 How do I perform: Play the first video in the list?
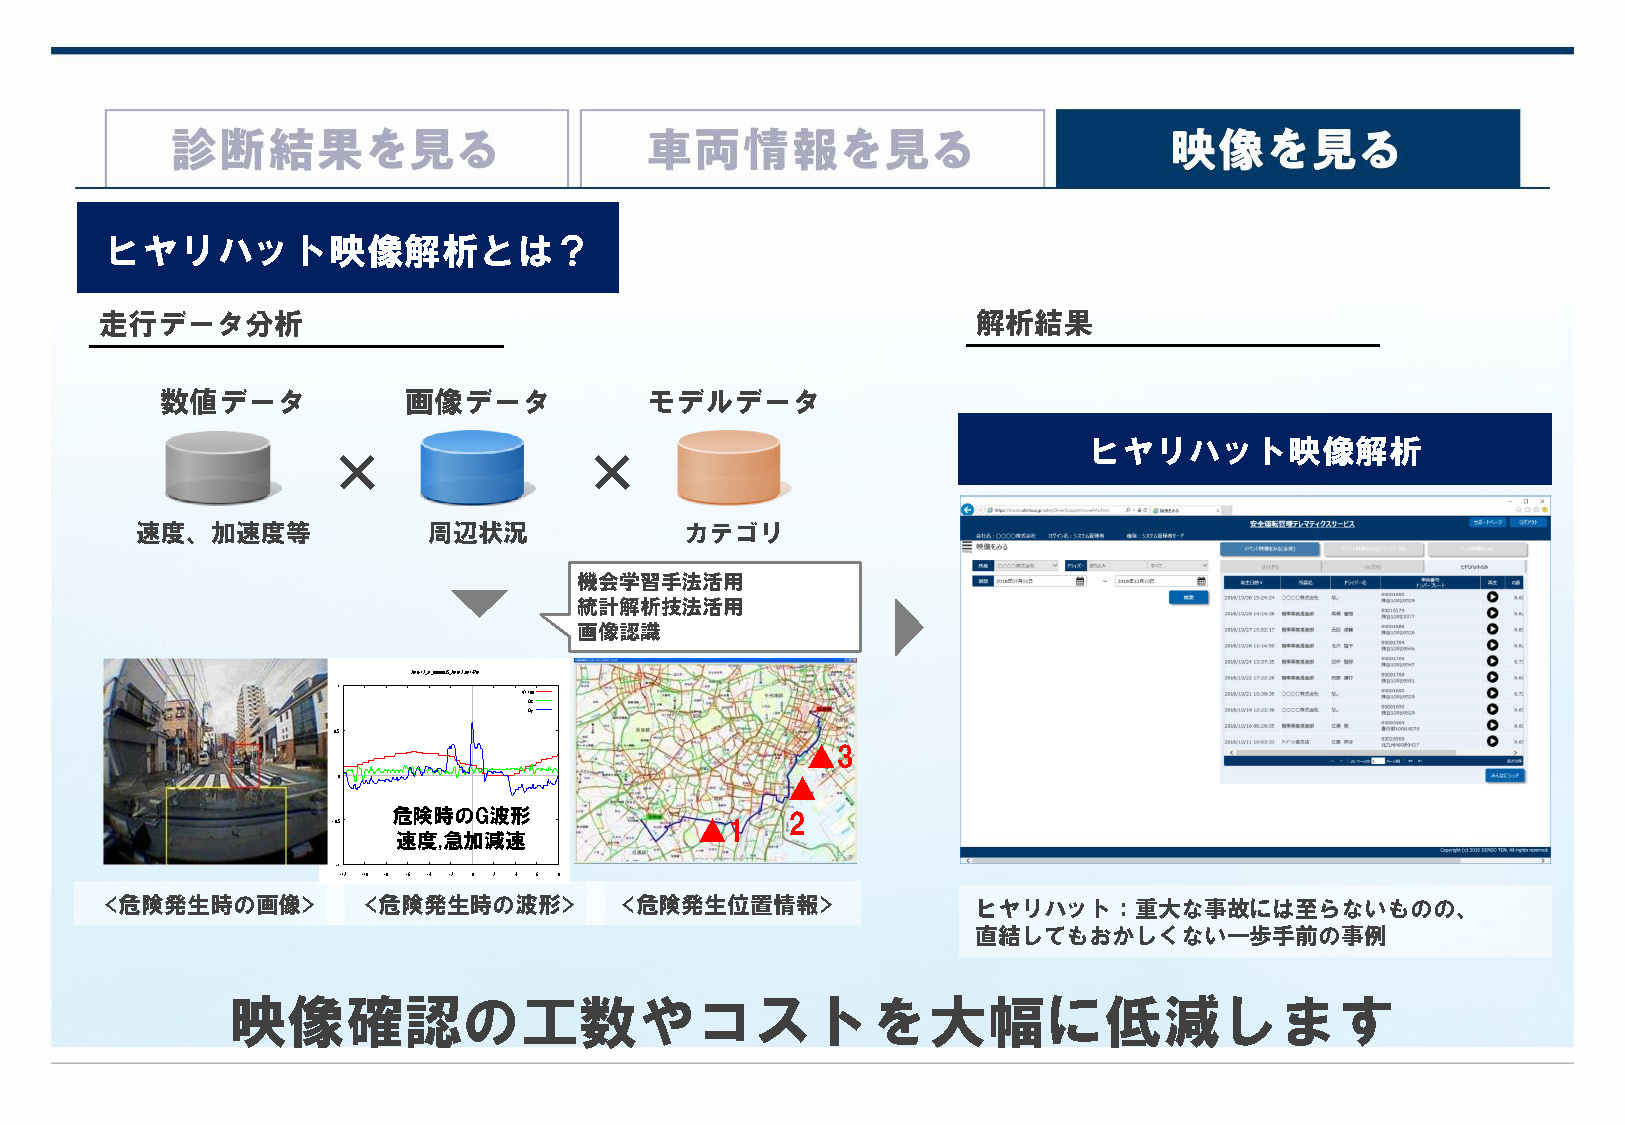(1492, 597)
